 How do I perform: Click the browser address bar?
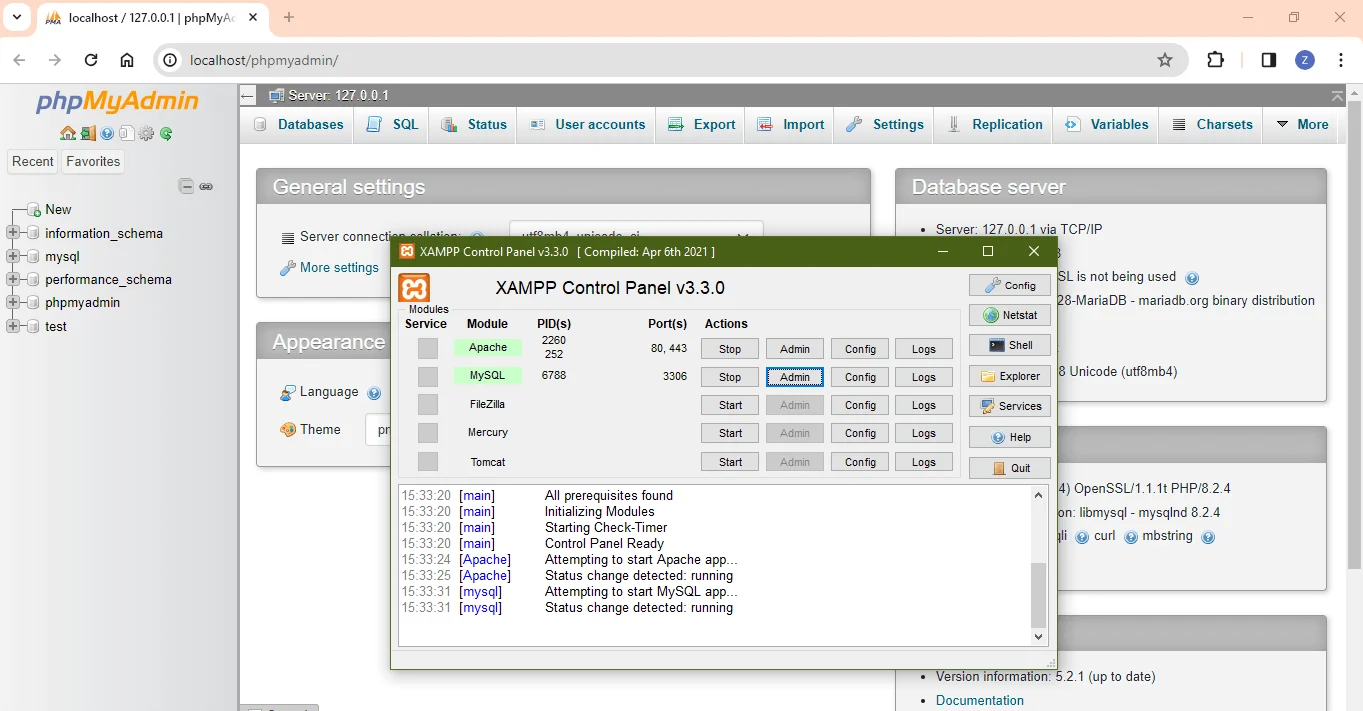[650, 60]
